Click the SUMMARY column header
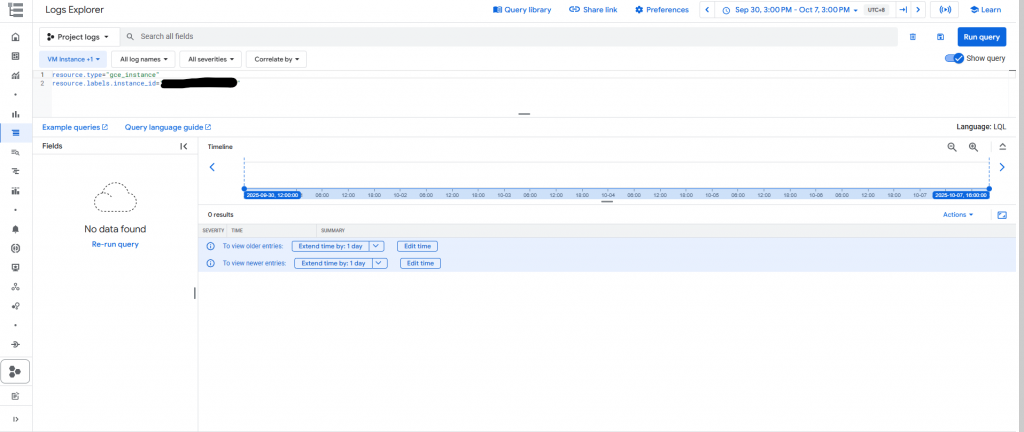 [x=333, y=230]
